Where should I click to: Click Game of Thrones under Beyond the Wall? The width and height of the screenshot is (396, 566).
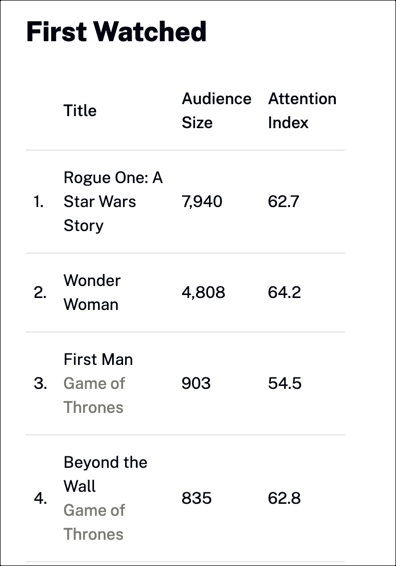pyautogui.click(x=94, y=522)
